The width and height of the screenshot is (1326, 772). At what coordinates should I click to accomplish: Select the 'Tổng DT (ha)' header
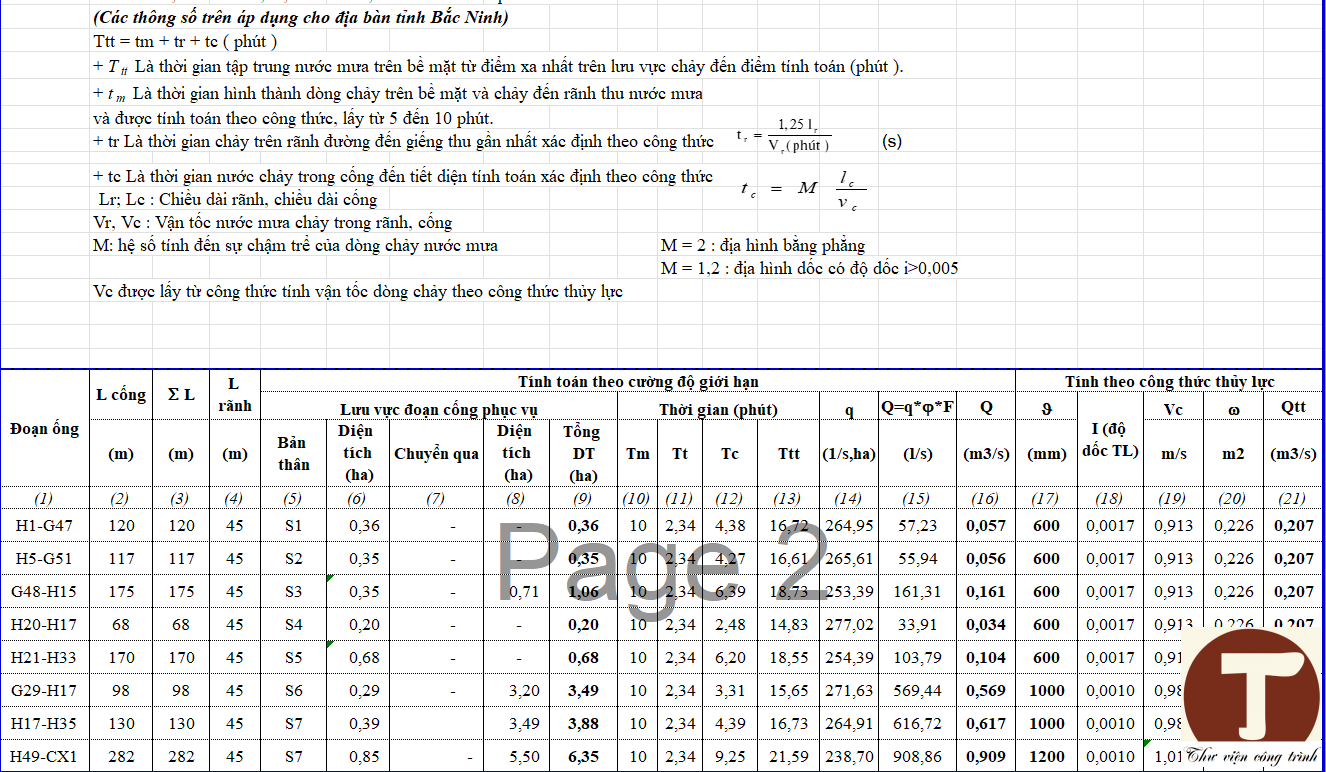coord(581,453)
